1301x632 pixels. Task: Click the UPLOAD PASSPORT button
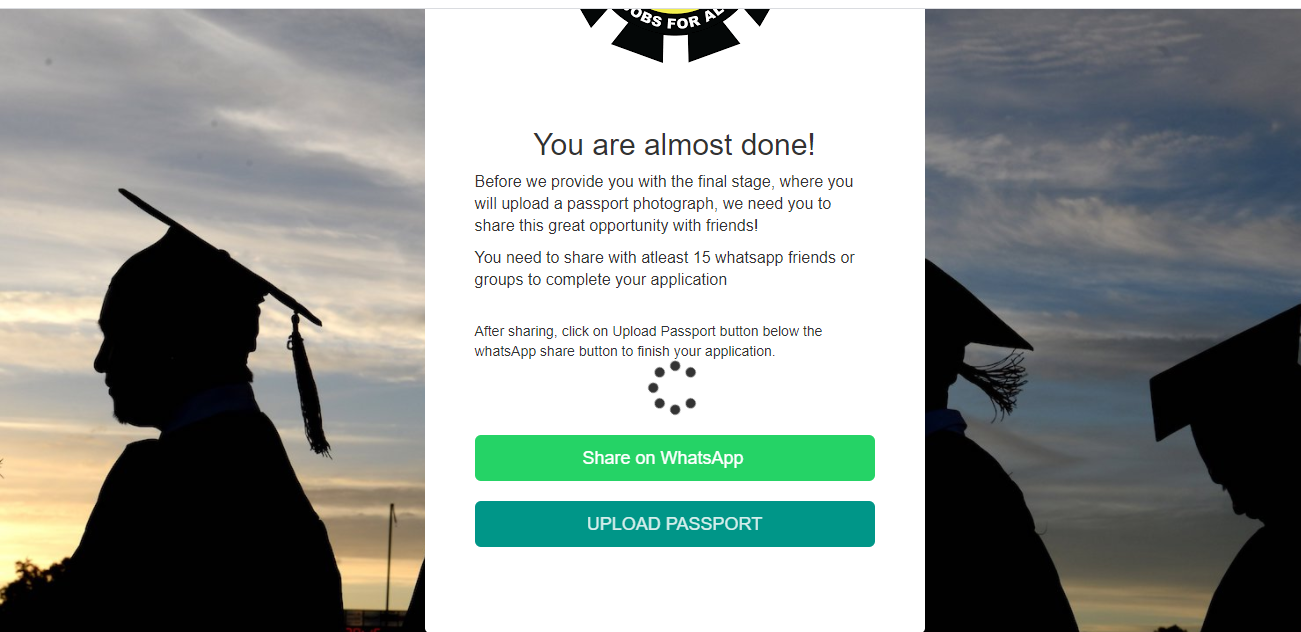674,524
